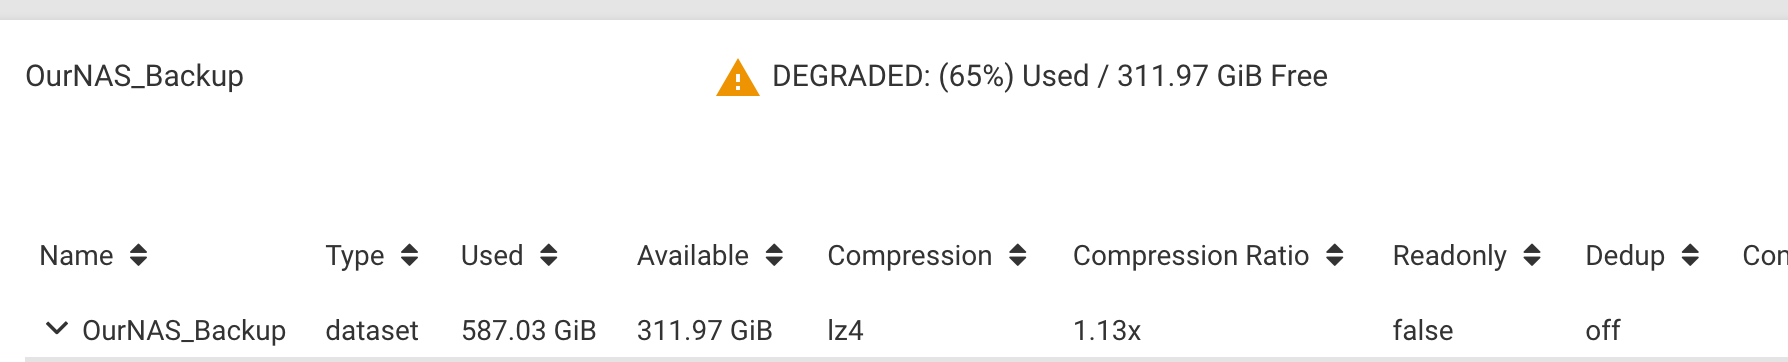Viewport: 1788px width, 362px height.
Task: Click the Name column header label
Action: point(76,256)
